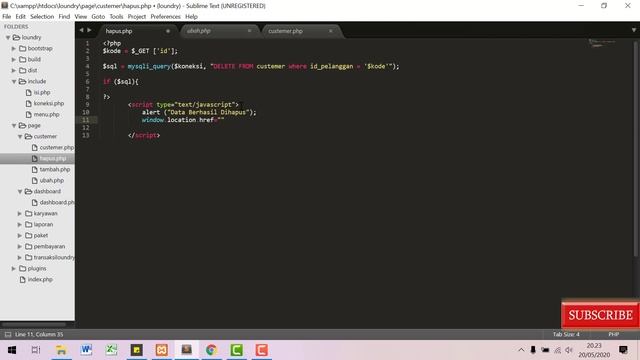Expand the pembayaran folder
Screen dimensions: 640x360
tap(20, 247)
